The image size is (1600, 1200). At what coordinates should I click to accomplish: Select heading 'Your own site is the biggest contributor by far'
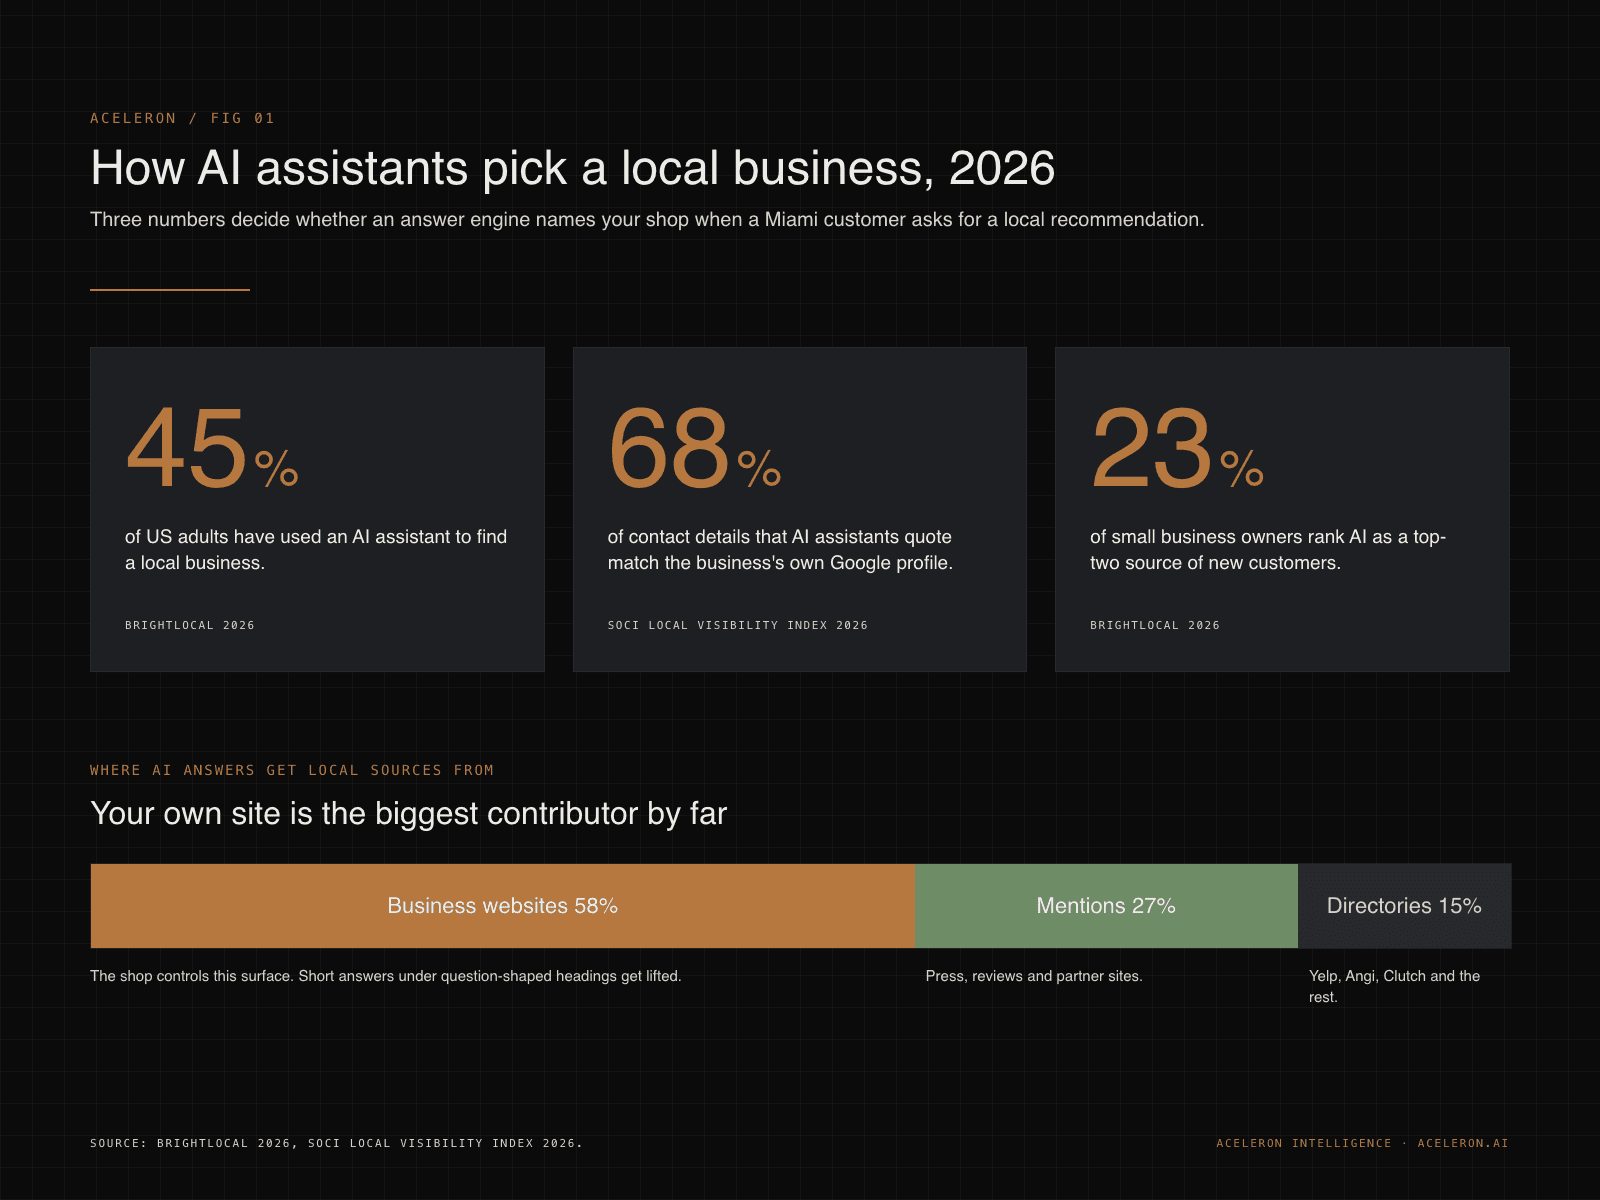[408, 814]
